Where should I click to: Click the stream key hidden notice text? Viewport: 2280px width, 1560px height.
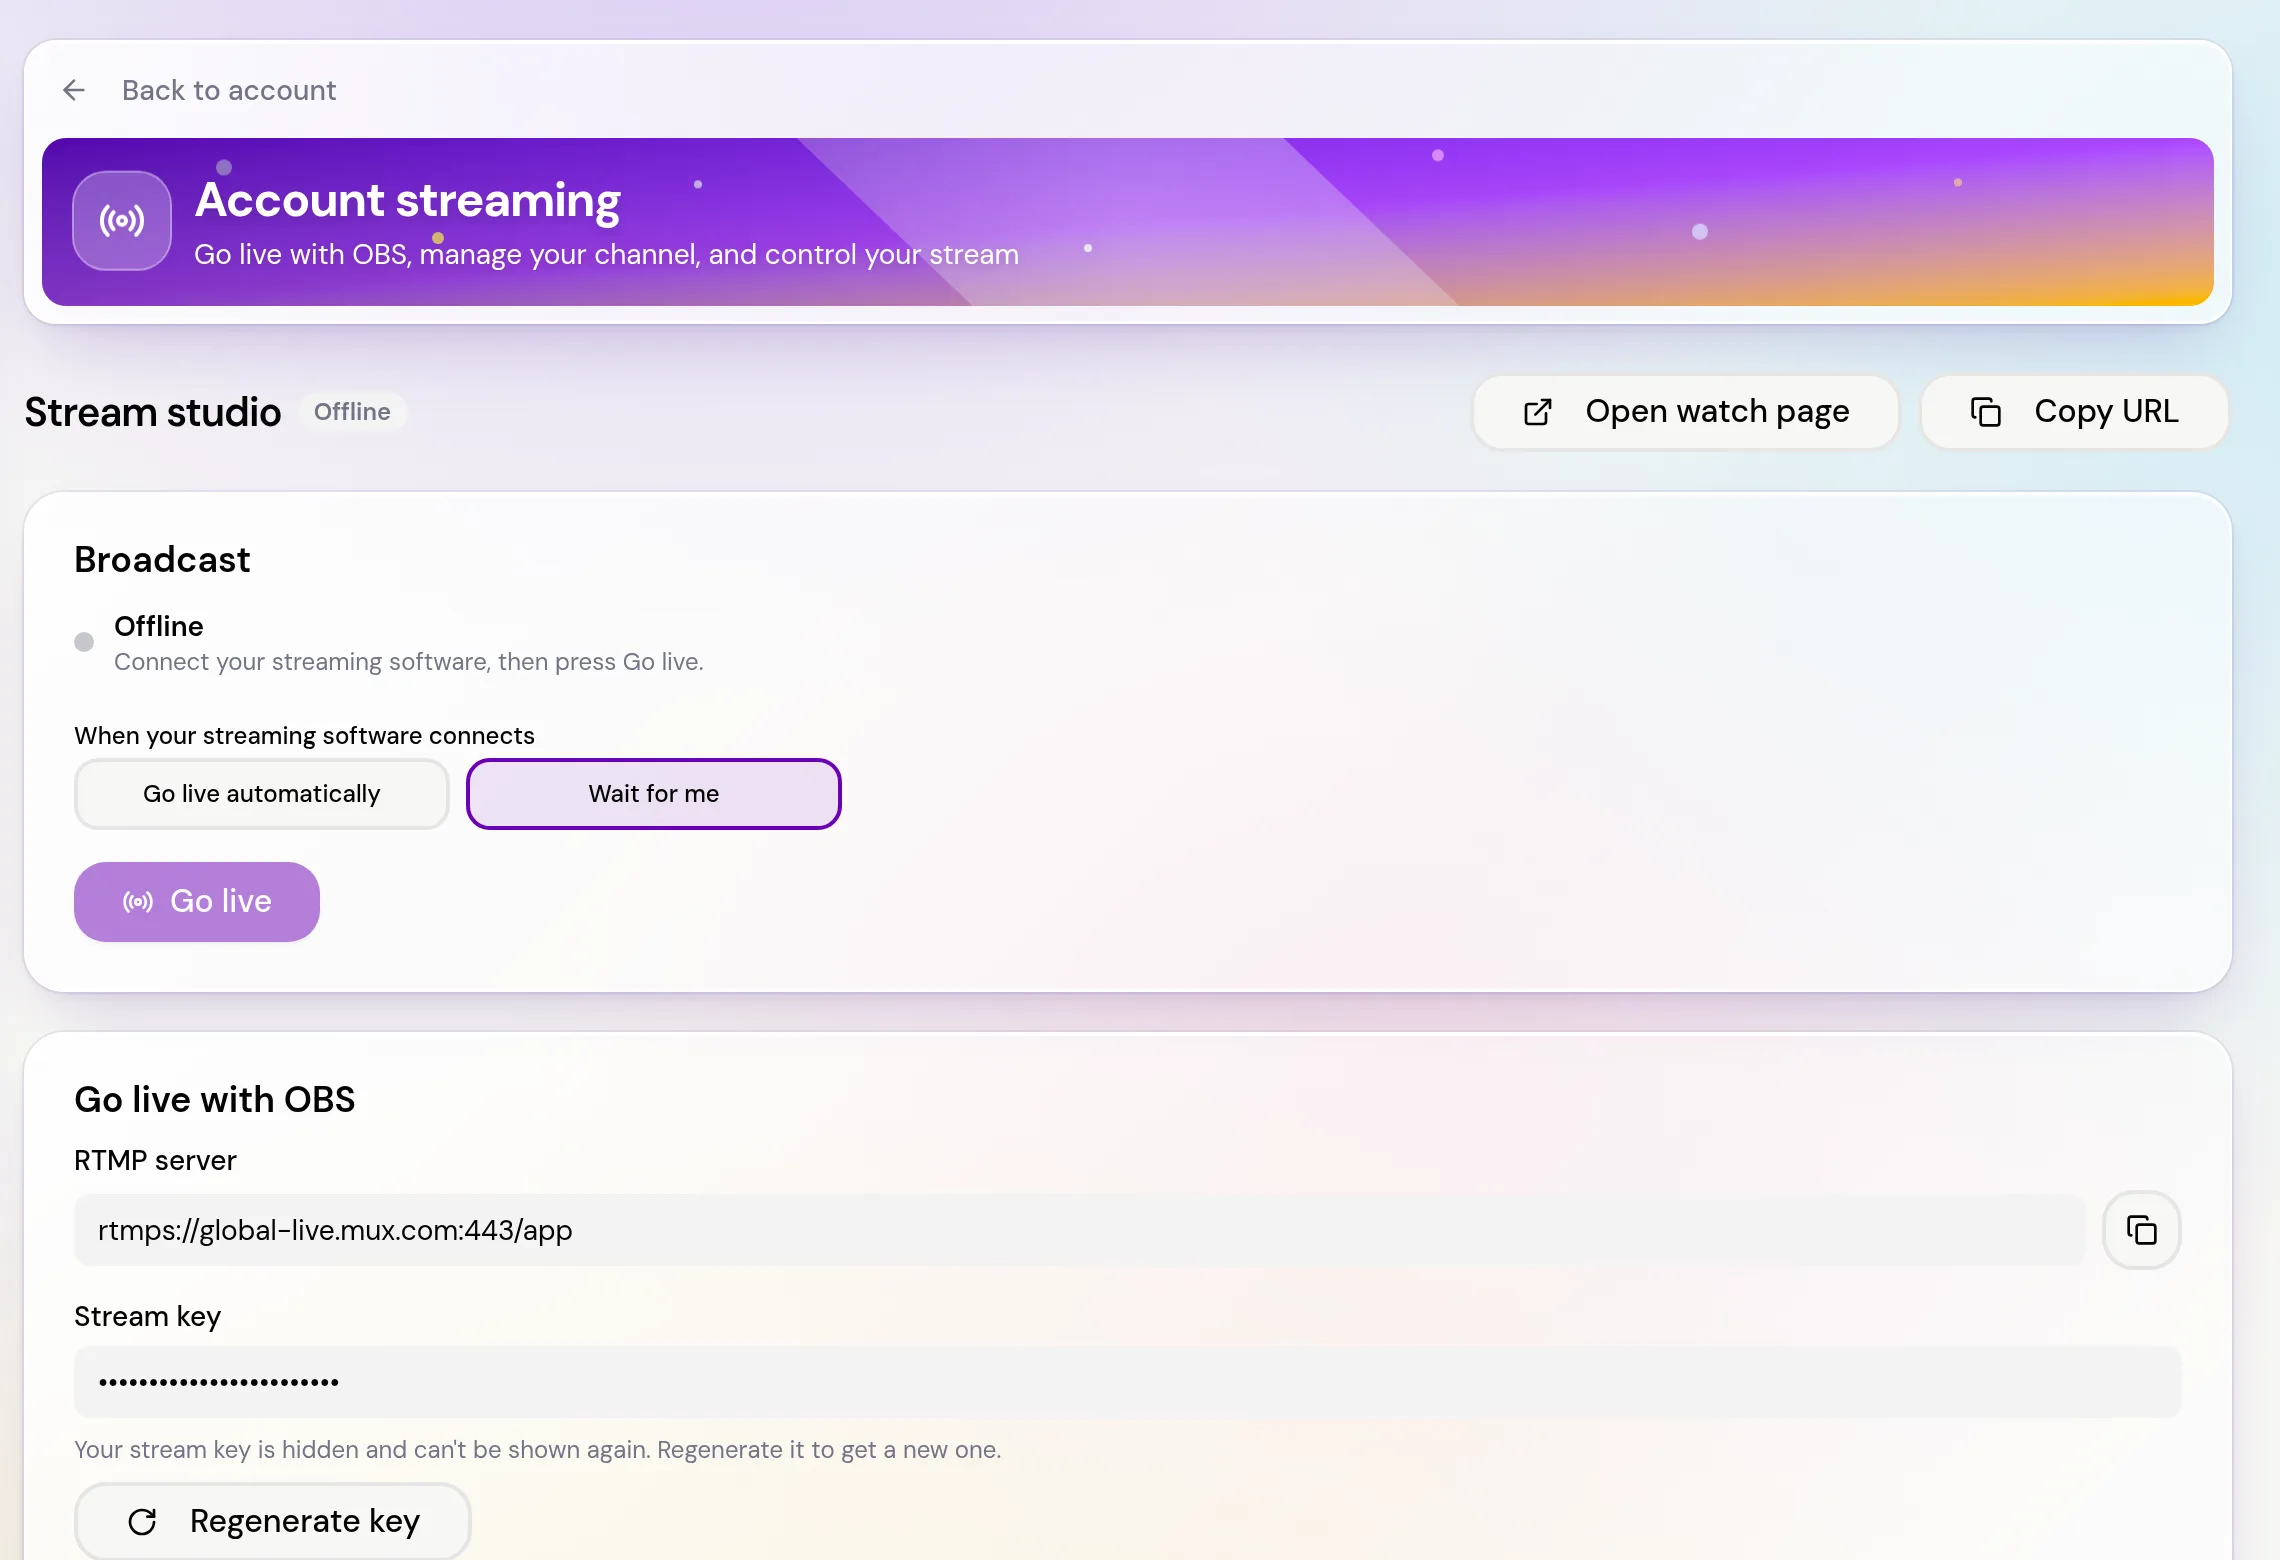click(x=538, y=1450)
